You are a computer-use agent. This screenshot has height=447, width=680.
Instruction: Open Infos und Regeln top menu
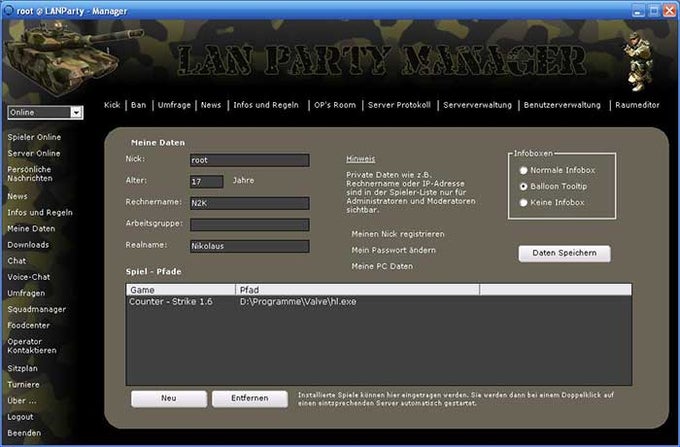[x=266, y=105]
